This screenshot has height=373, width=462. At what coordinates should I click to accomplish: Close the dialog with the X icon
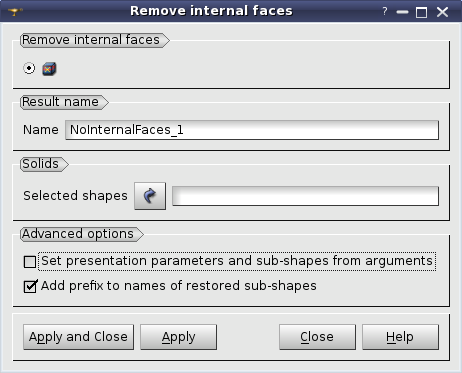[x=443, y=12]
